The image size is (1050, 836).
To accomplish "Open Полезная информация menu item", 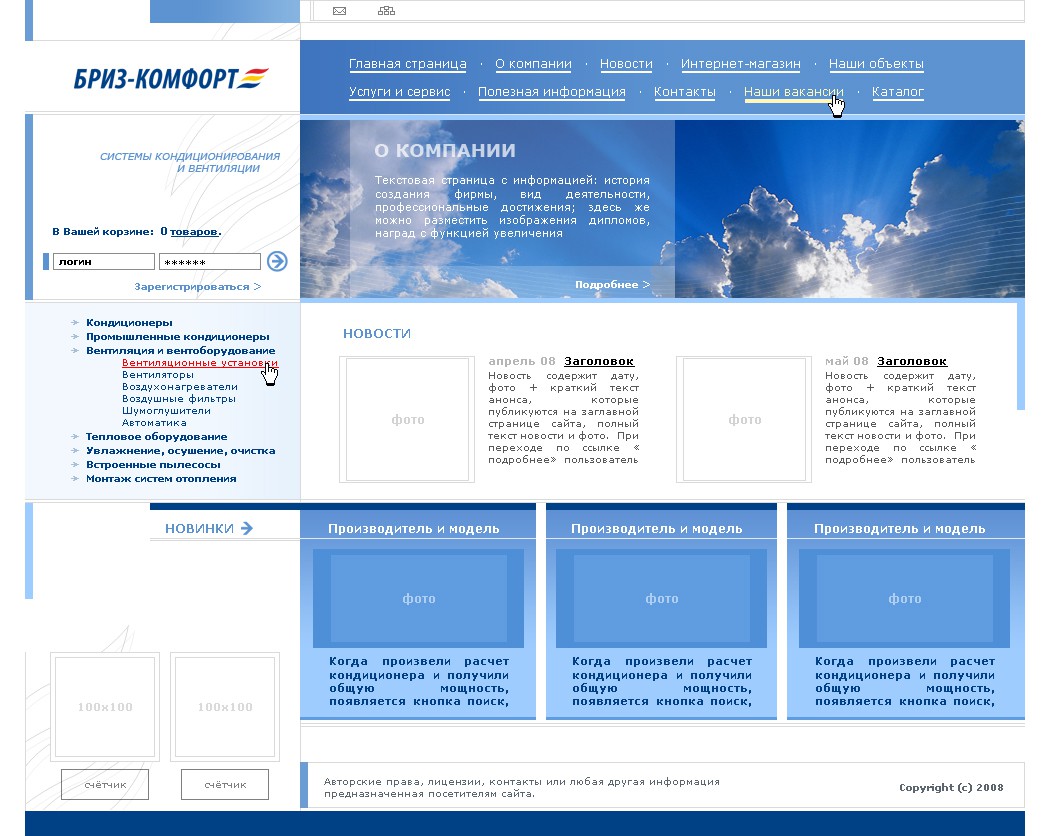I will (x=552, y=92).
